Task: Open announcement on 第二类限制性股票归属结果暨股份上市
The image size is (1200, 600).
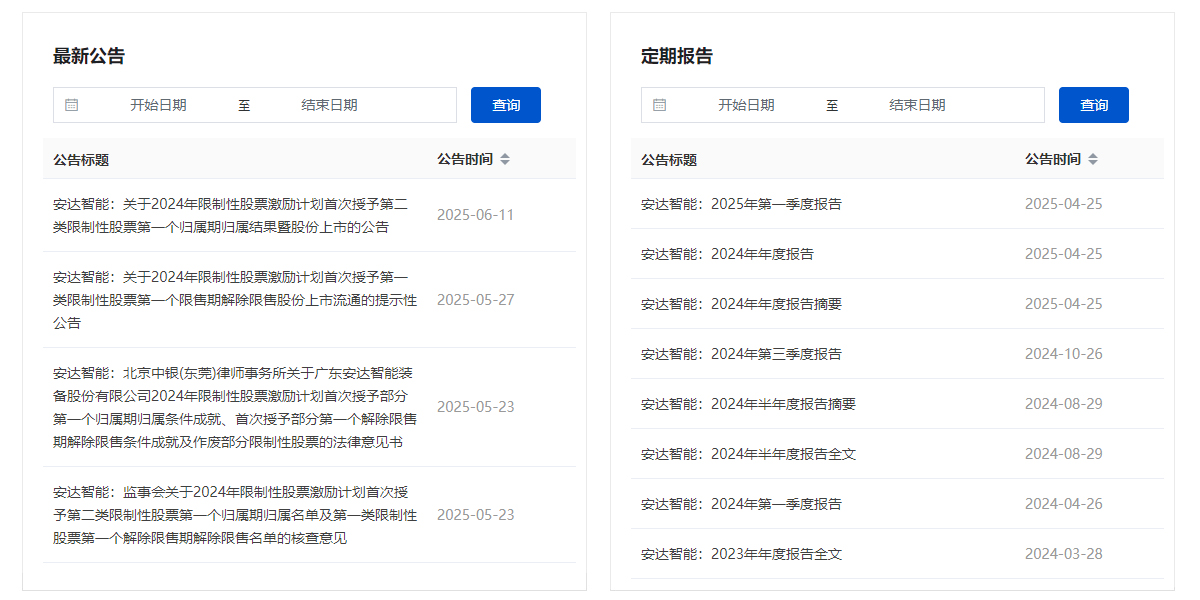Action: point(231,215)
